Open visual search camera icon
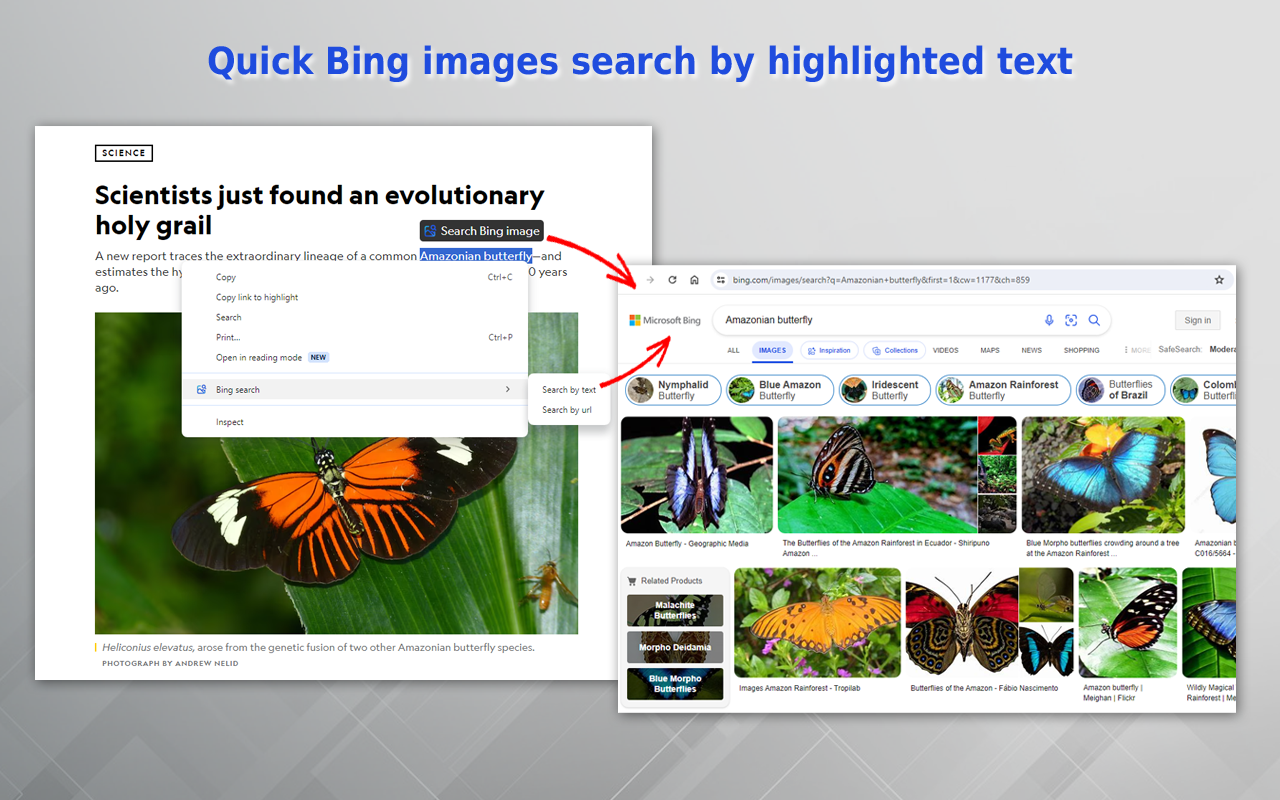The height and width of the screenshot is (800, 1280). (1071, 320)
